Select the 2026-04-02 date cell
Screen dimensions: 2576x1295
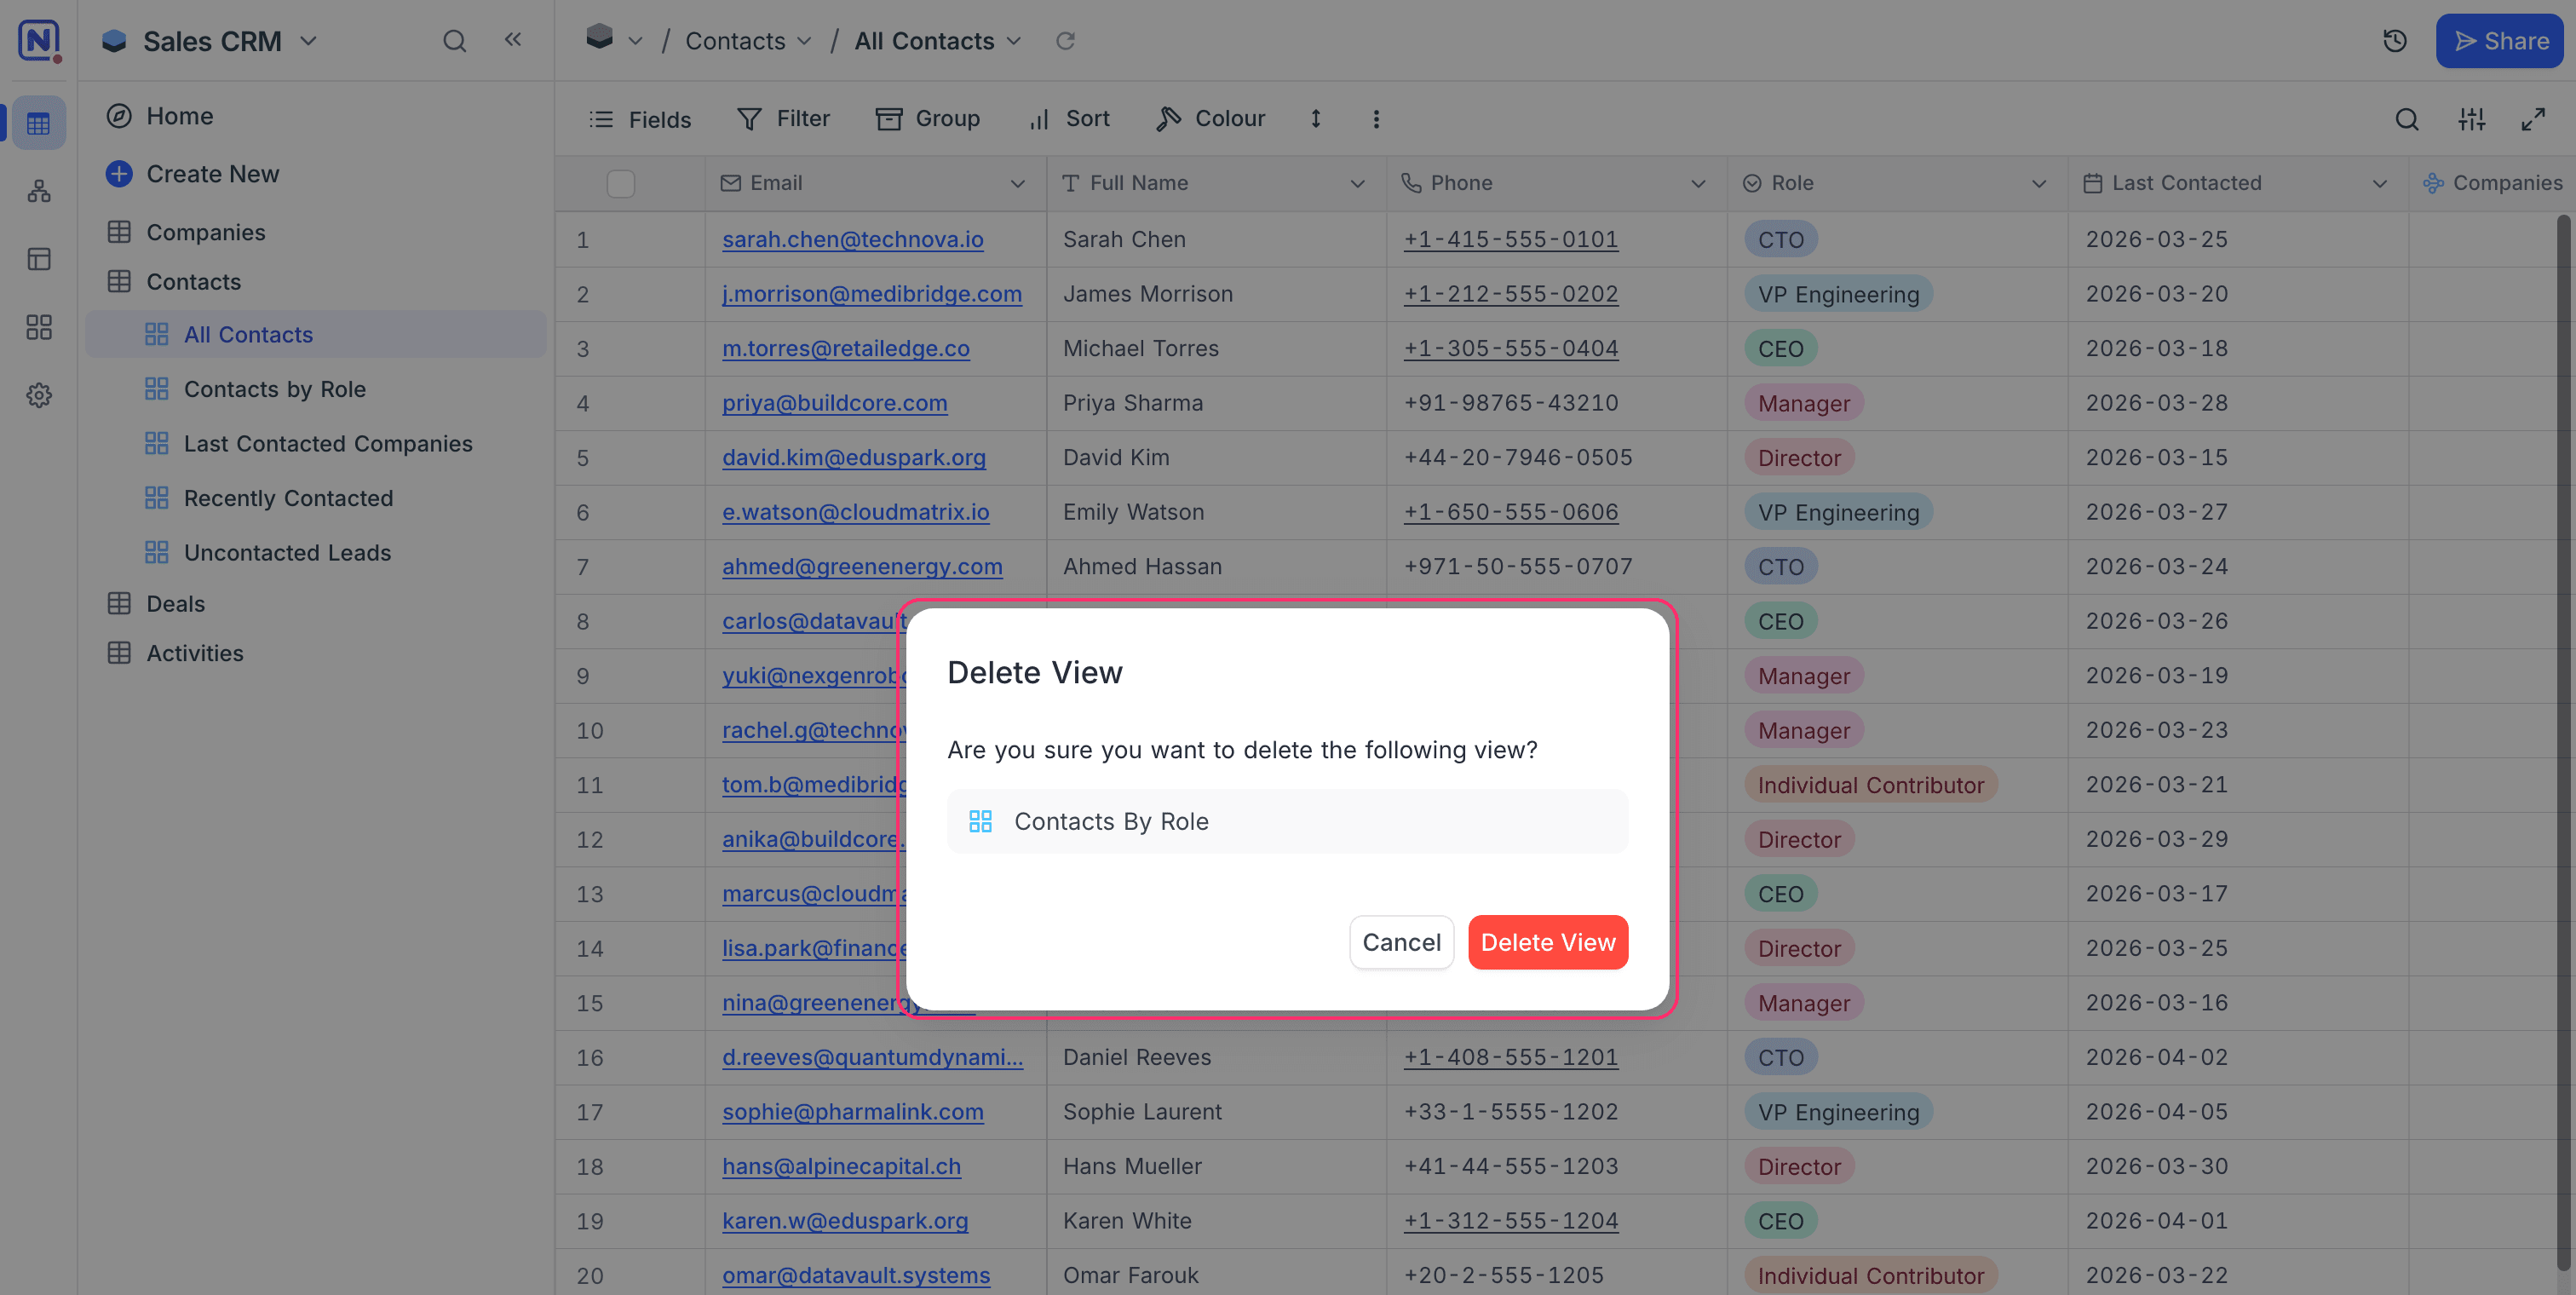pyautogui.click(x=2238, y=1057)
